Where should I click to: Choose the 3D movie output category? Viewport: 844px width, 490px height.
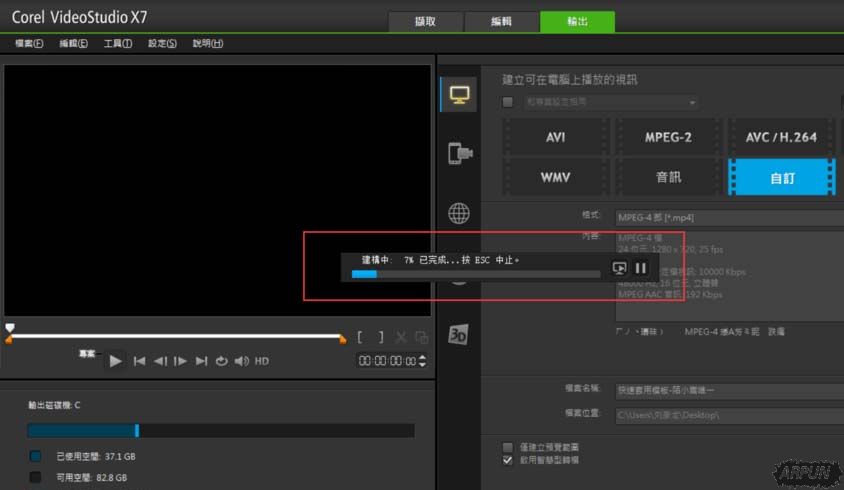(459, 334)
